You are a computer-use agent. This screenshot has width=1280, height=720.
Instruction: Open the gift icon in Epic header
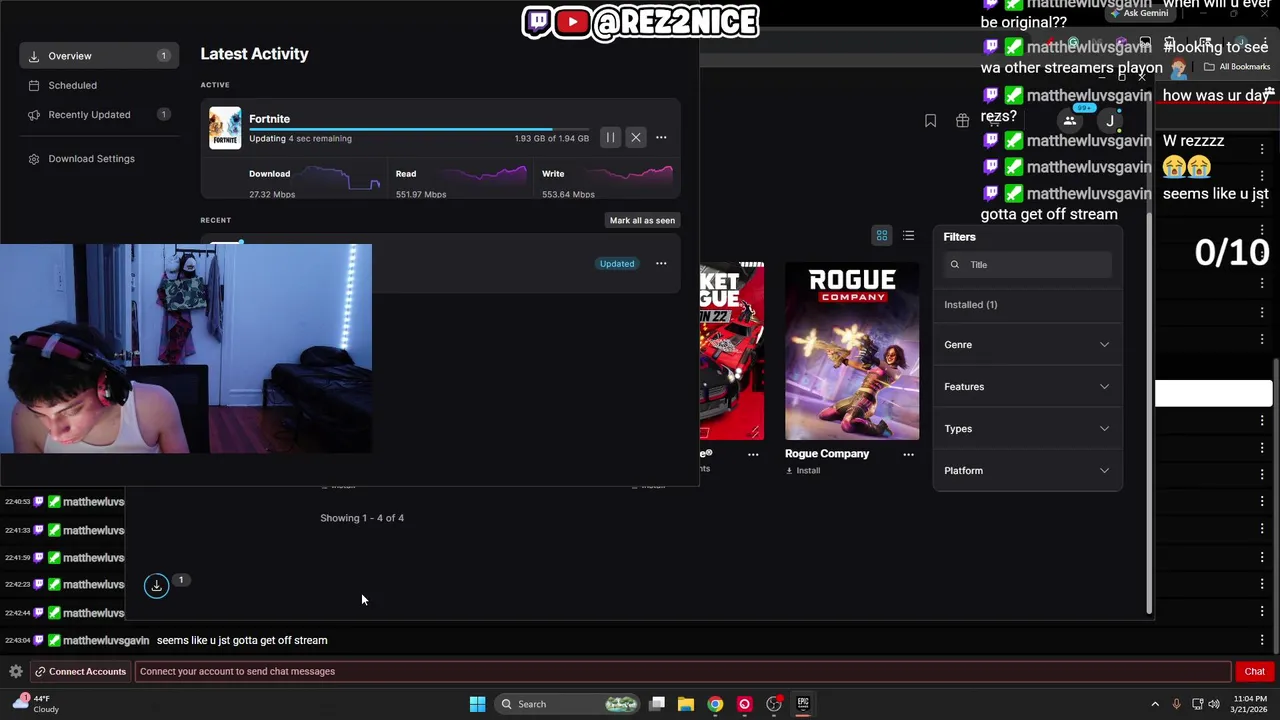(x=962, y=121)
